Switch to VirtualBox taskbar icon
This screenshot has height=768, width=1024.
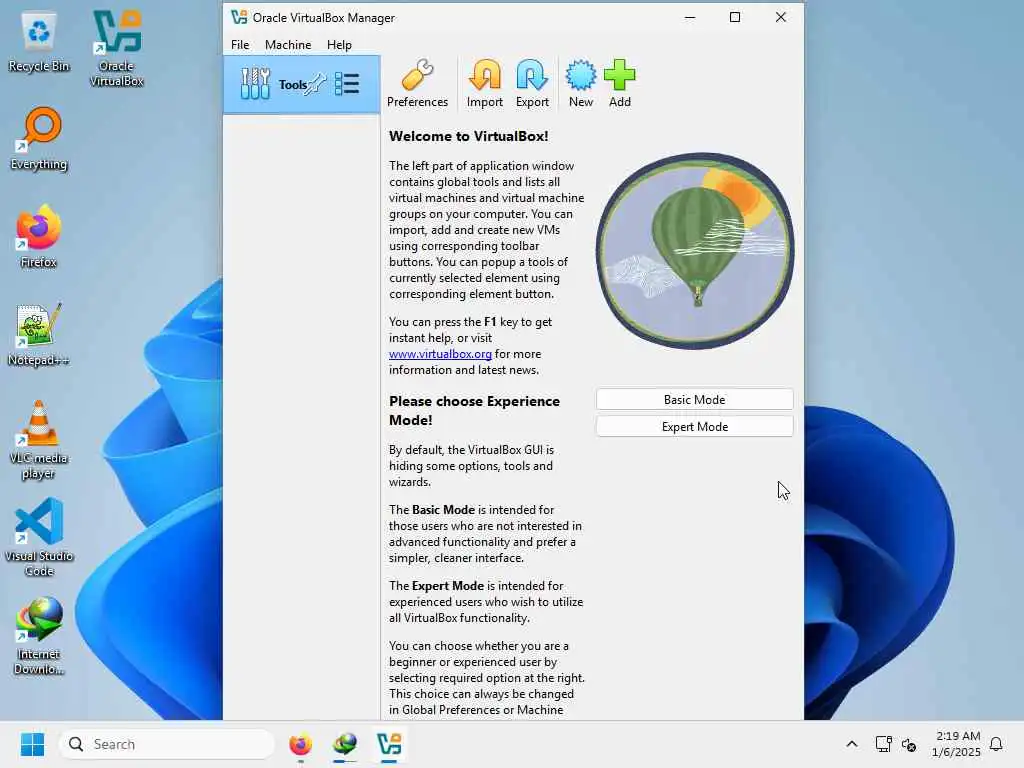pyautogui.click(x=389, y=744)
